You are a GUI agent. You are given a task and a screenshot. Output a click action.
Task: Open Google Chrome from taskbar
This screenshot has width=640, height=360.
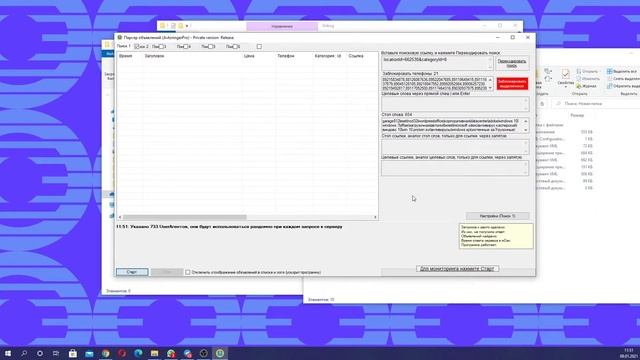[105, 353]
